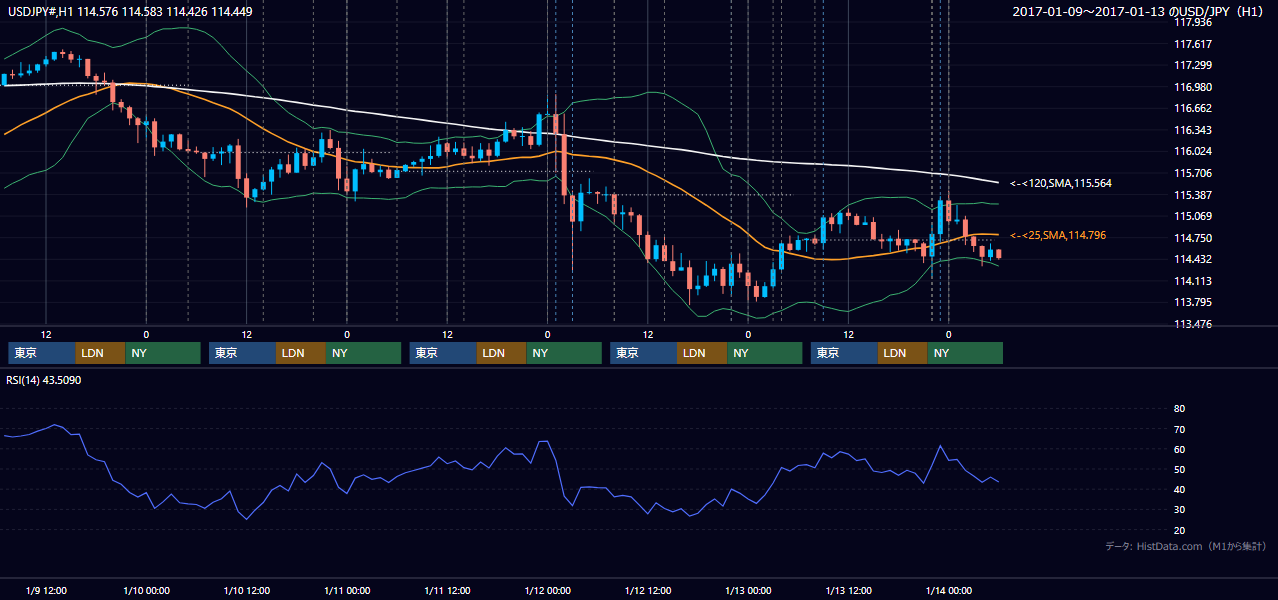Click the 1/9 12:00 time label

pyautogui.click(x=46, y=590)
